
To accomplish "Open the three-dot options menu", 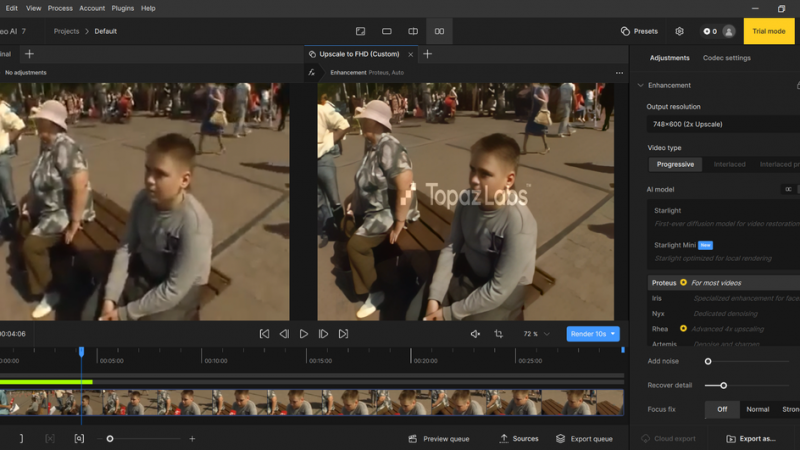I will pyautogui.click(x=619, y=72).
